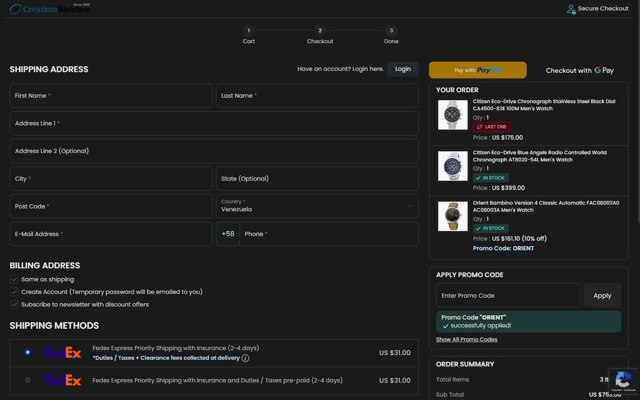Open the Country dropdown showing Venezuela
640x400 pixels.
(x=317, y=206)
